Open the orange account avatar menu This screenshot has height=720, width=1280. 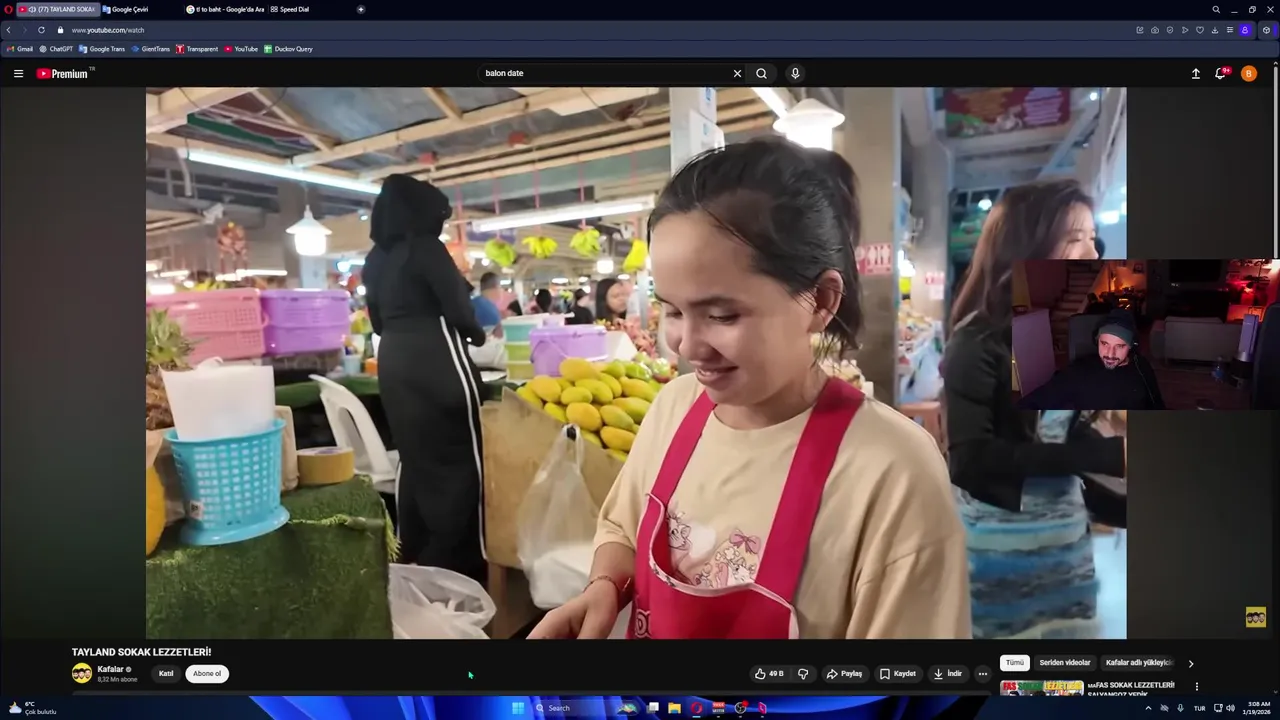point(1248,73)
